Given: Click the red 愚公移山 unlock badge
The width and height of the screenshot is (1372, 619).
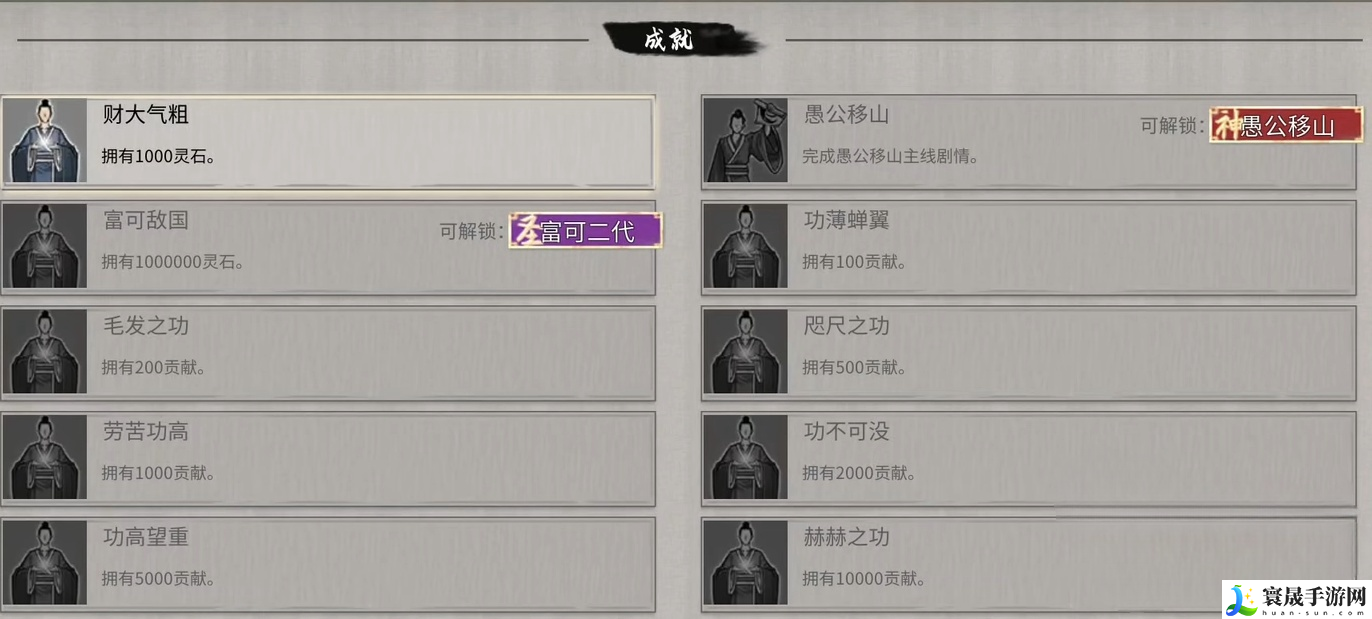Looking at the screenshot, I should 1286,125.
